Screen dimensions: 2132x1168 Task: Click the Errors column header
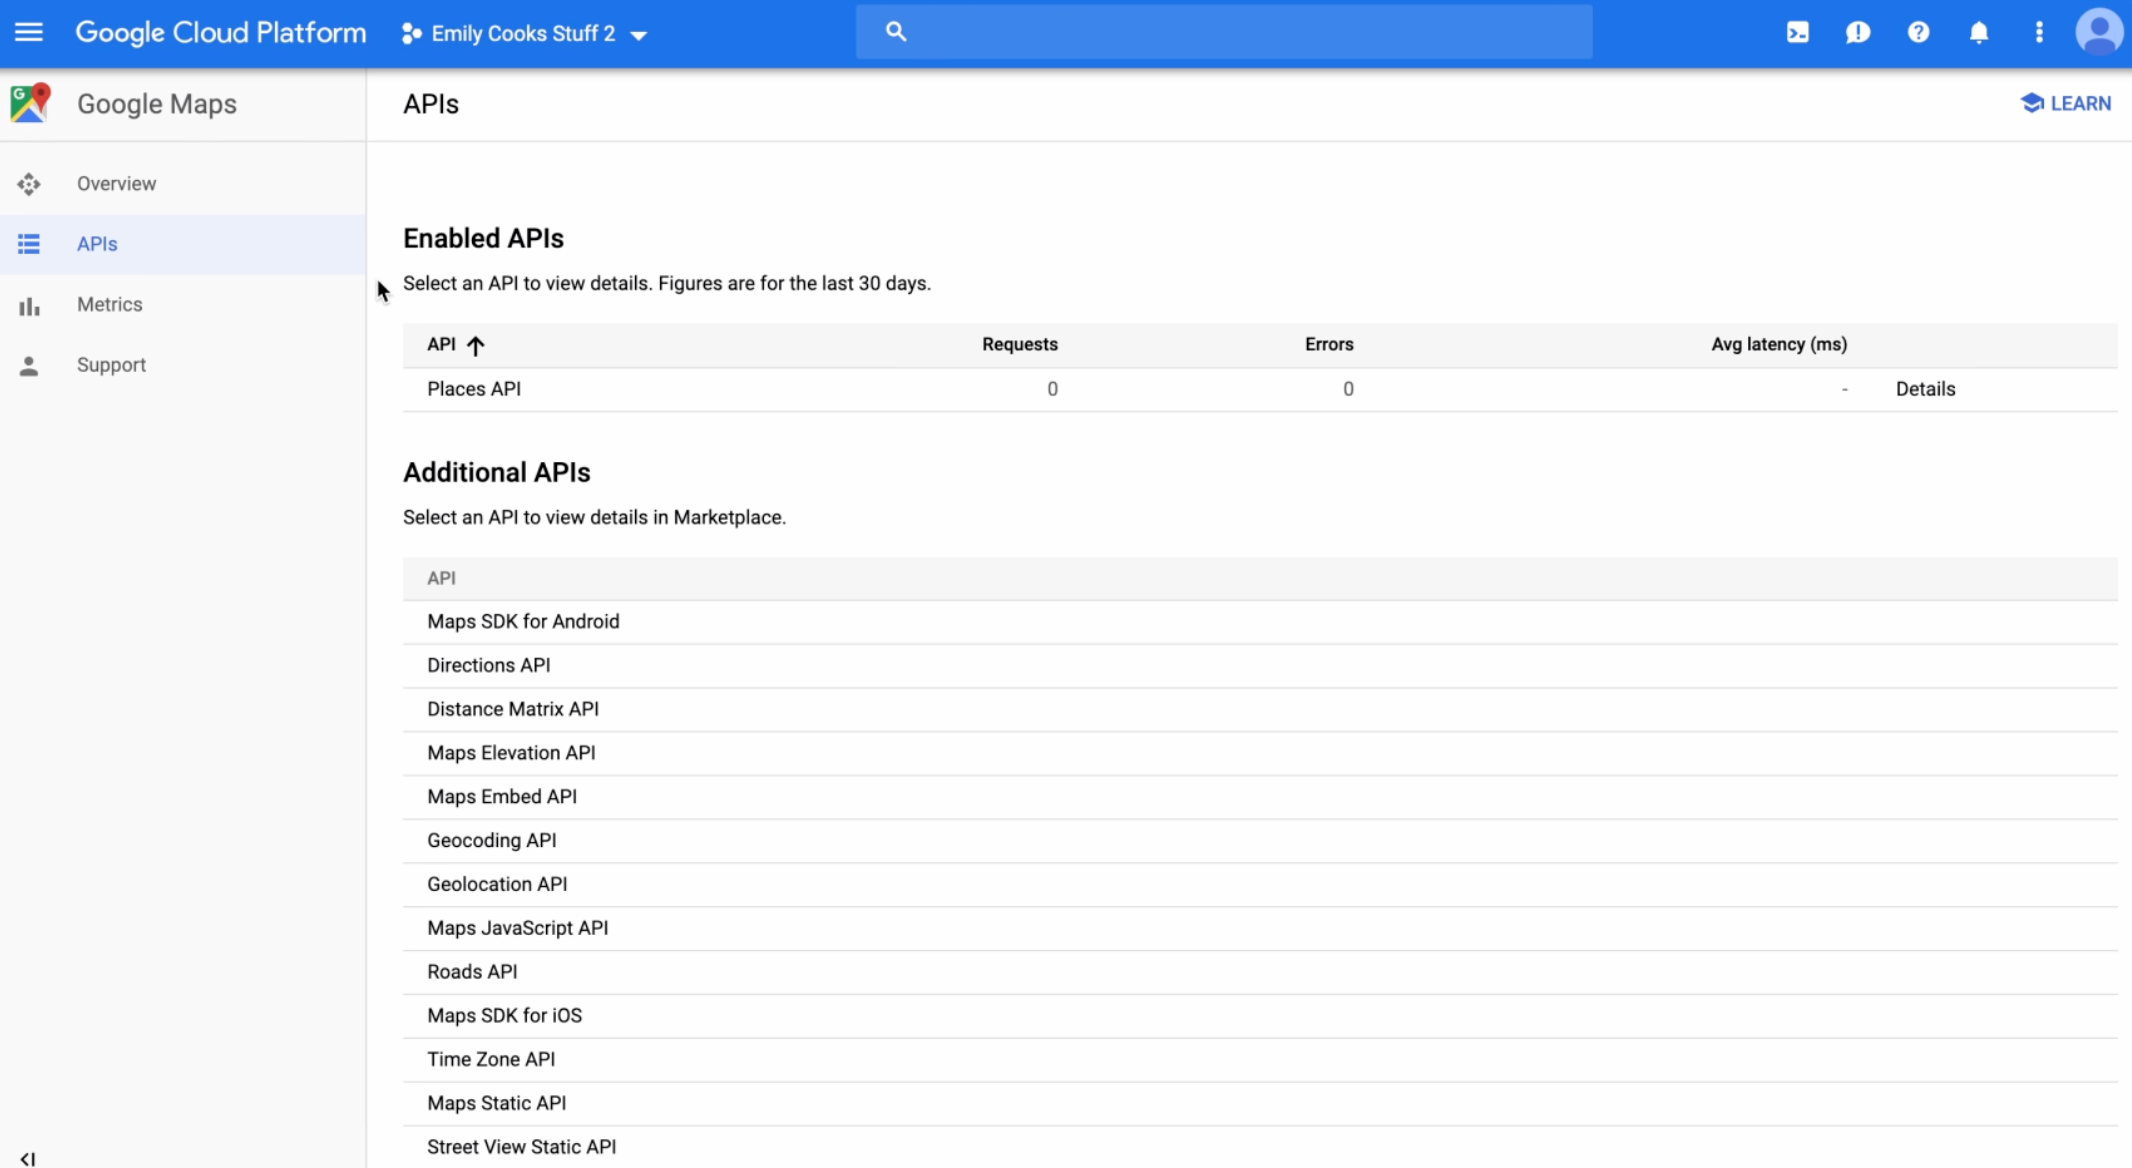(1329, 344)
